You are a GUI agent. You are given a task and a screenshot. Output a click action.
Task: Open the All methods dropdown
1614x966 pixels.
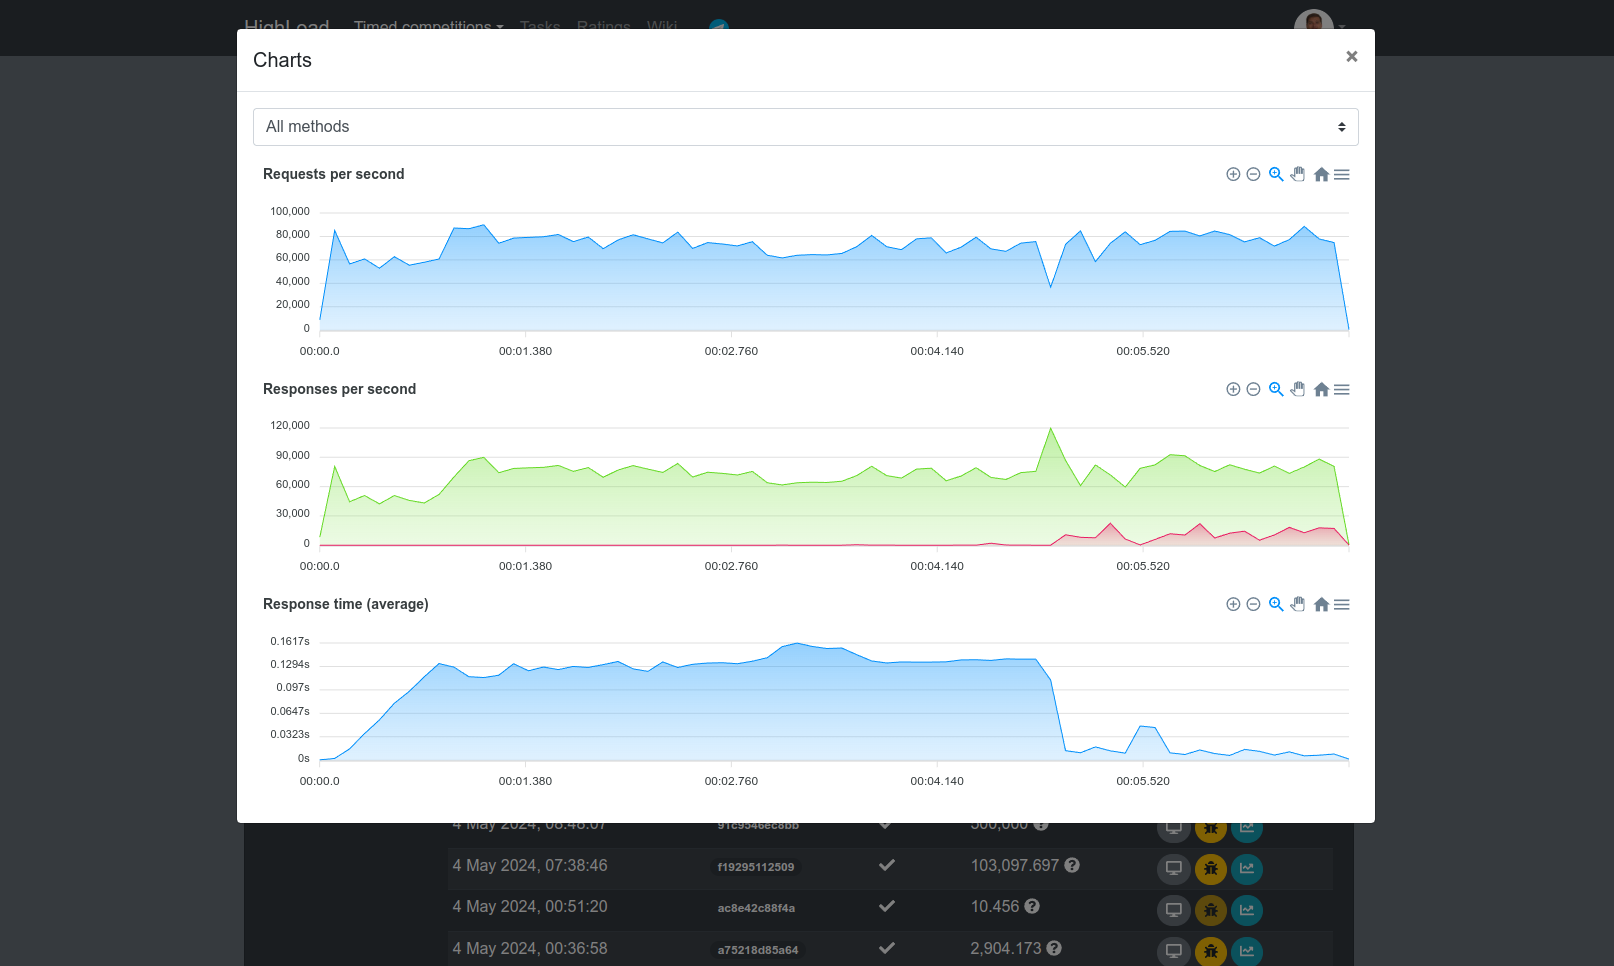point(805,127)
